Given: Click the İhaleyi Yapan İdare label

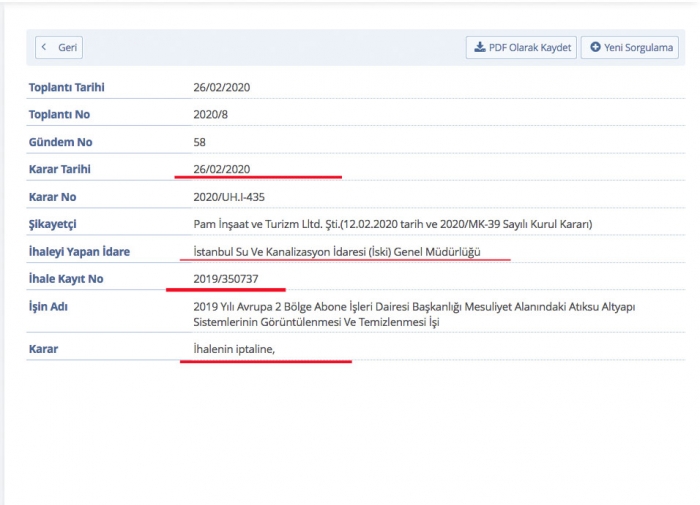Looking at the screenshot, I should [79, 252].
